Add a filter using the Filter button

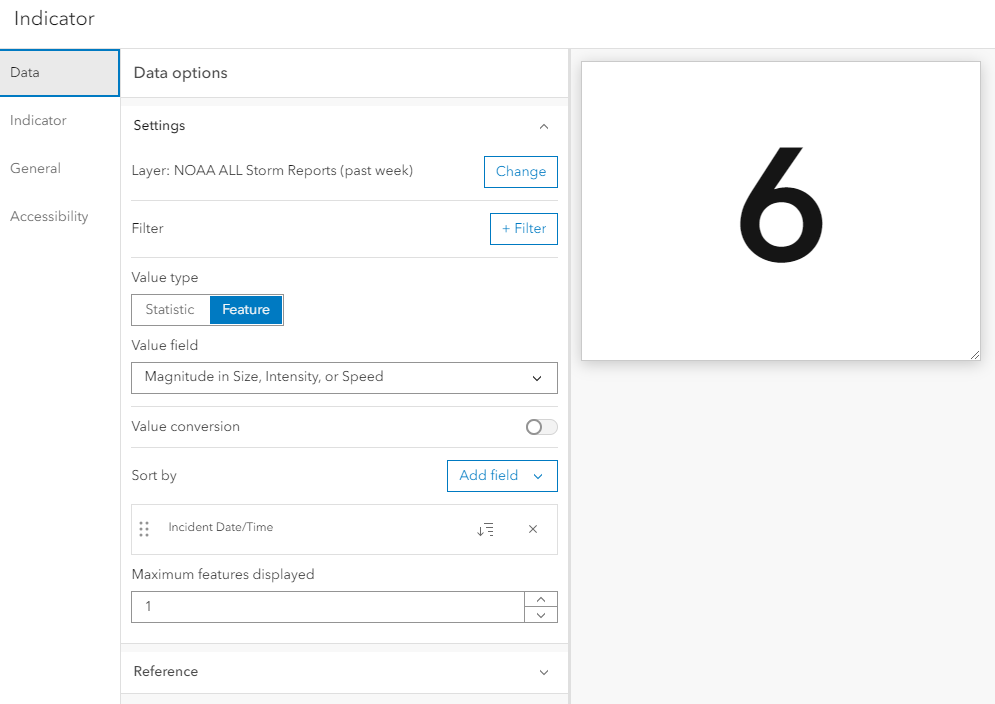pyautogui.click(x=523, y=228)
